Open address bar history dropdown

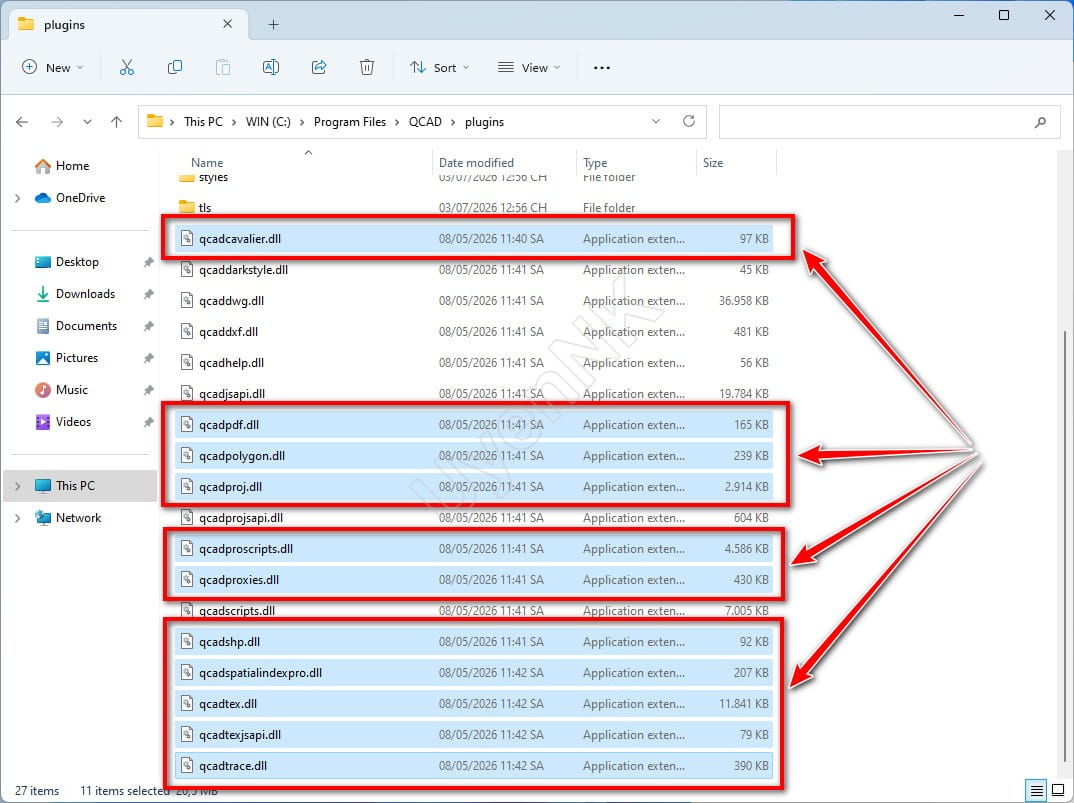[655, 121]
